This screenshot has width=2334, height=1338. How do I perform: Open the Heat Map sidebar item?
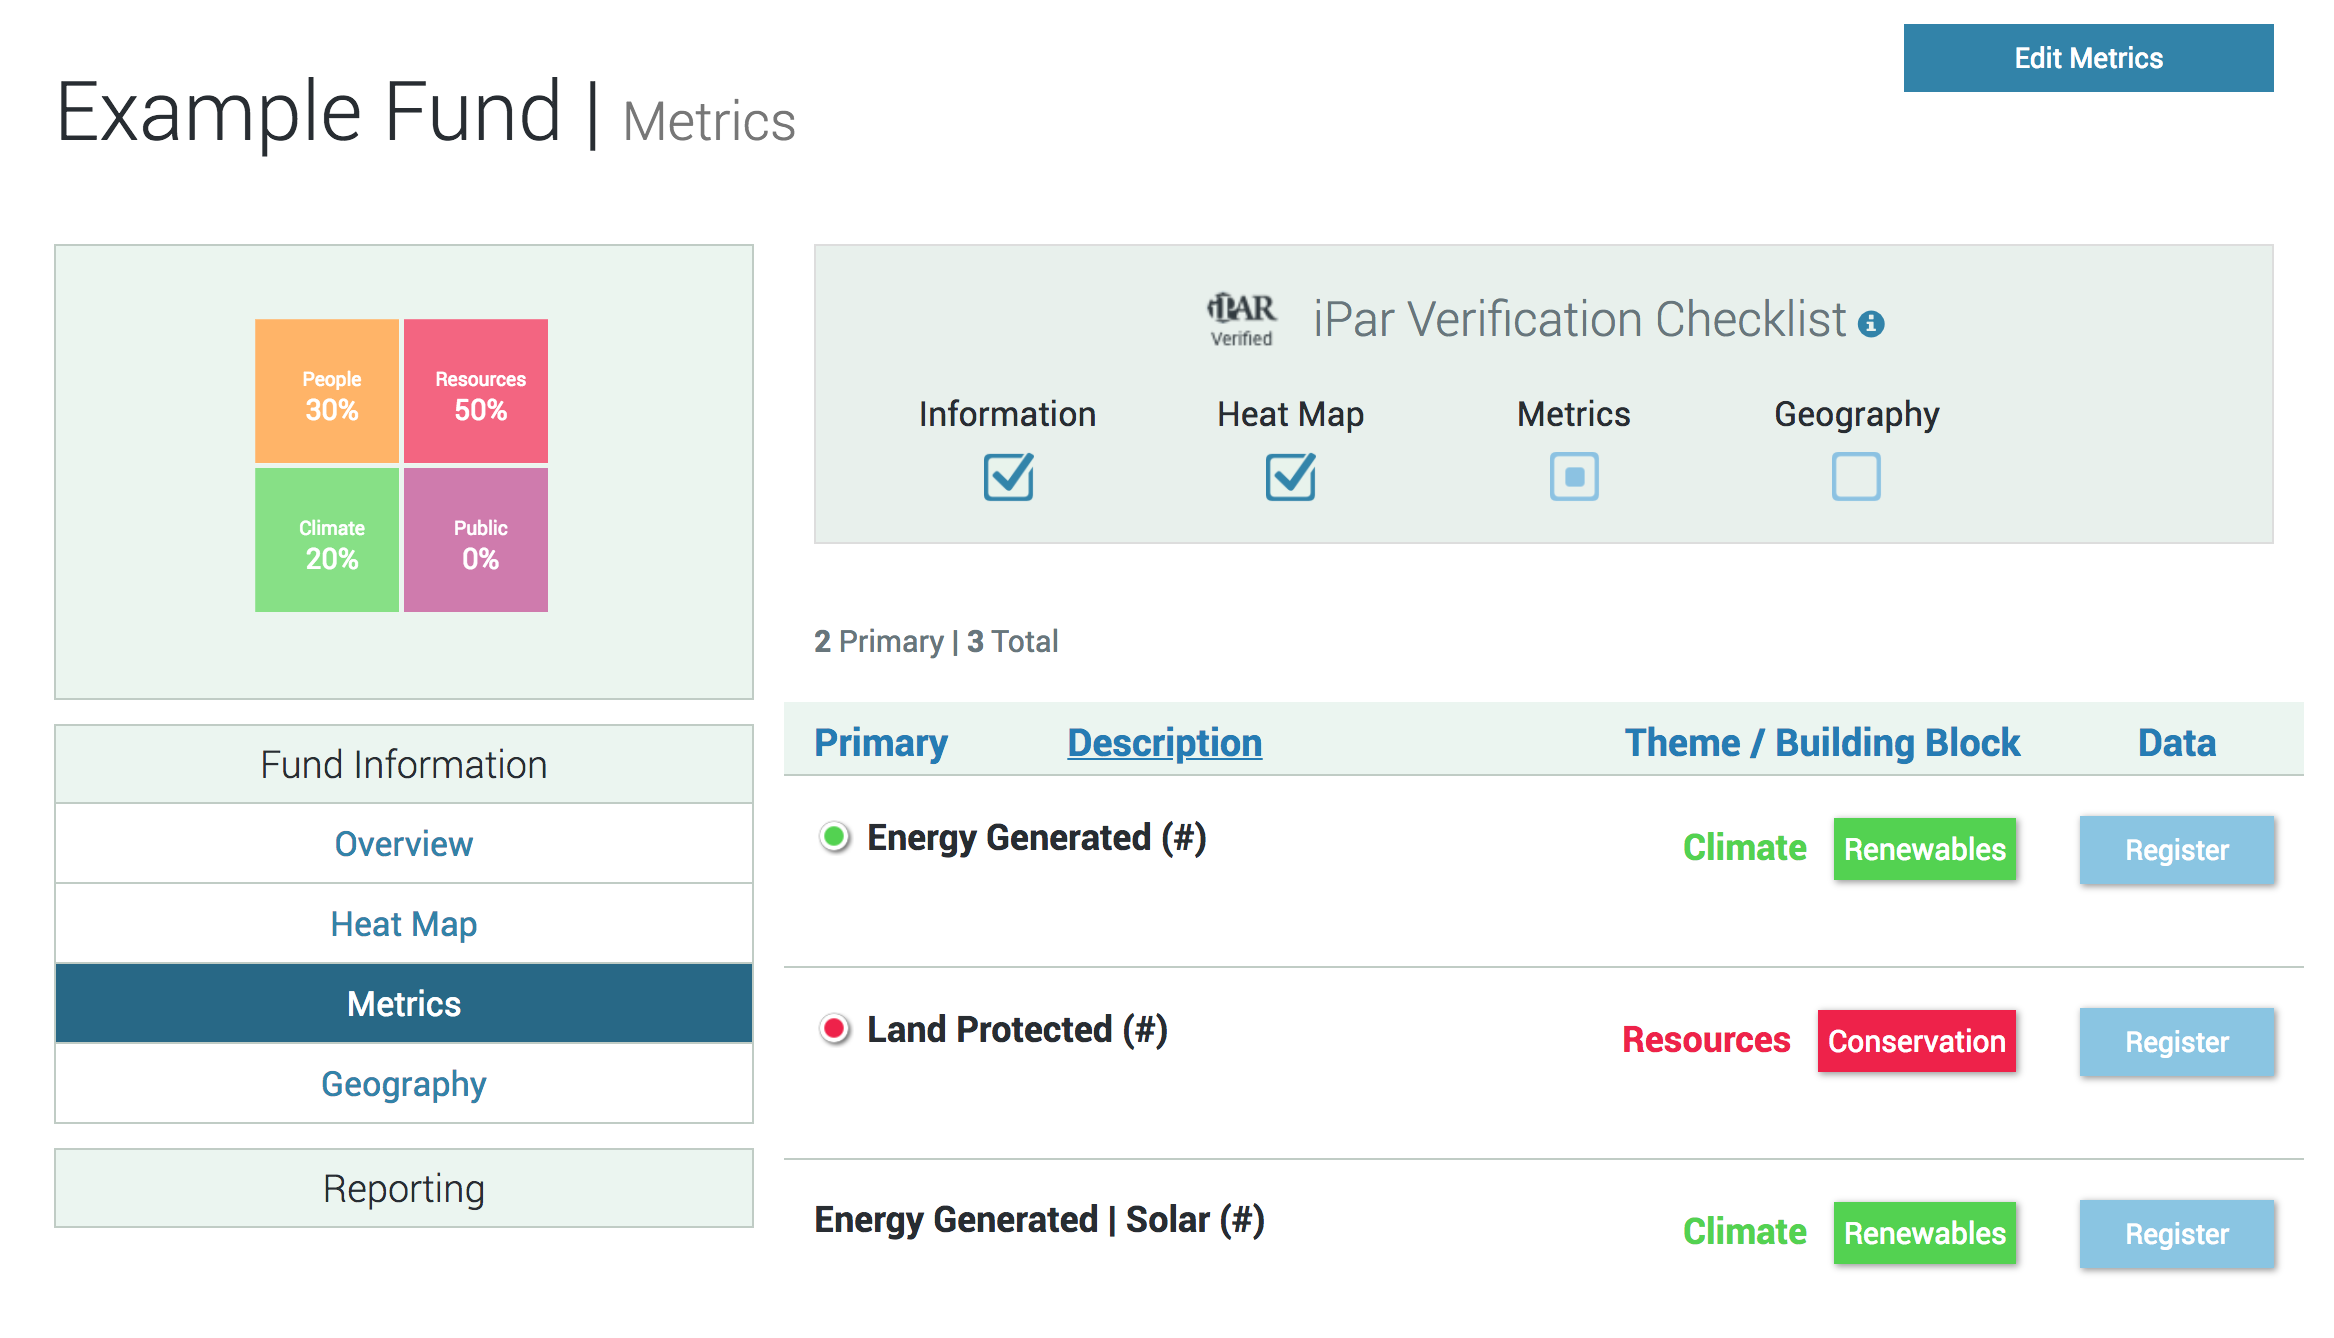(x=403, y=924)
